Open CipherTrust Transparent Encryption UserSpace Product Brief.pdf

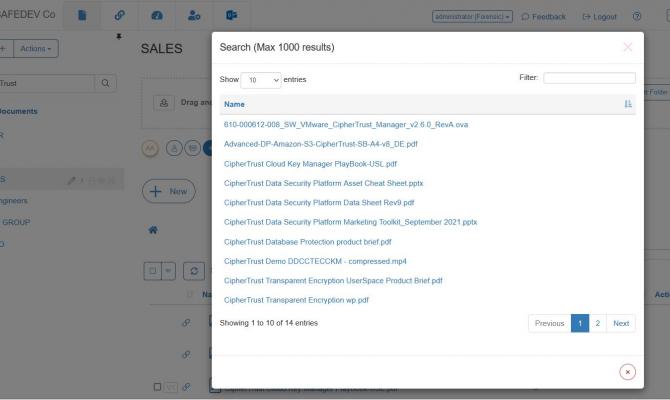tap(333, 281)
